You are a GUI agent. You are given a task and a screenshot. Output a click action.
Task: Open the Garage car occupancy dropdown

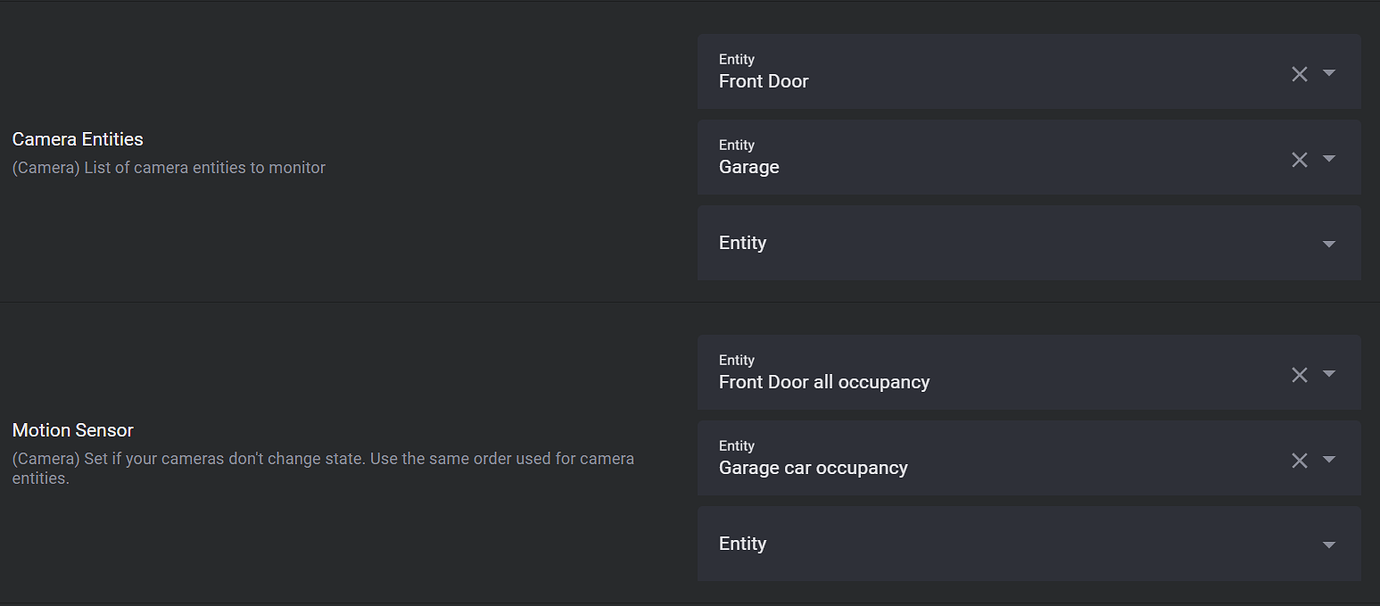(x=1329, y=460)
